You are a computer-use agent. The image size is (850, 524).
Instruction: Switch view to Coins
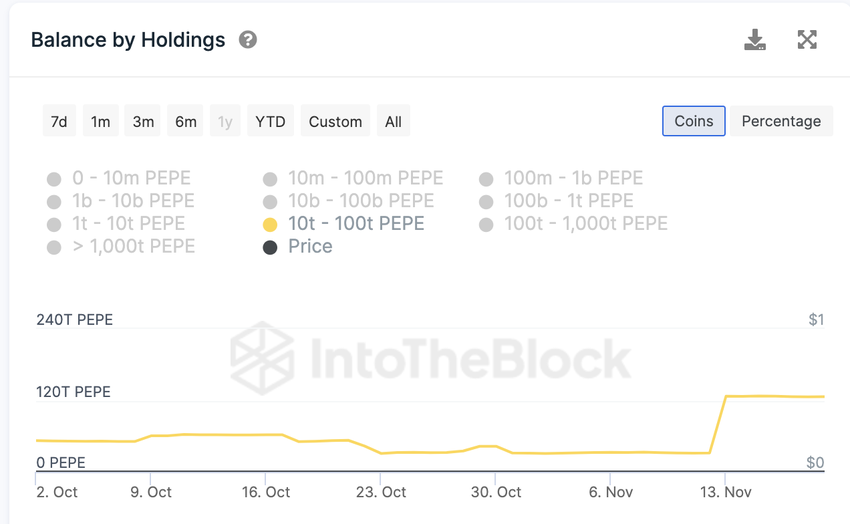(693, 121)
